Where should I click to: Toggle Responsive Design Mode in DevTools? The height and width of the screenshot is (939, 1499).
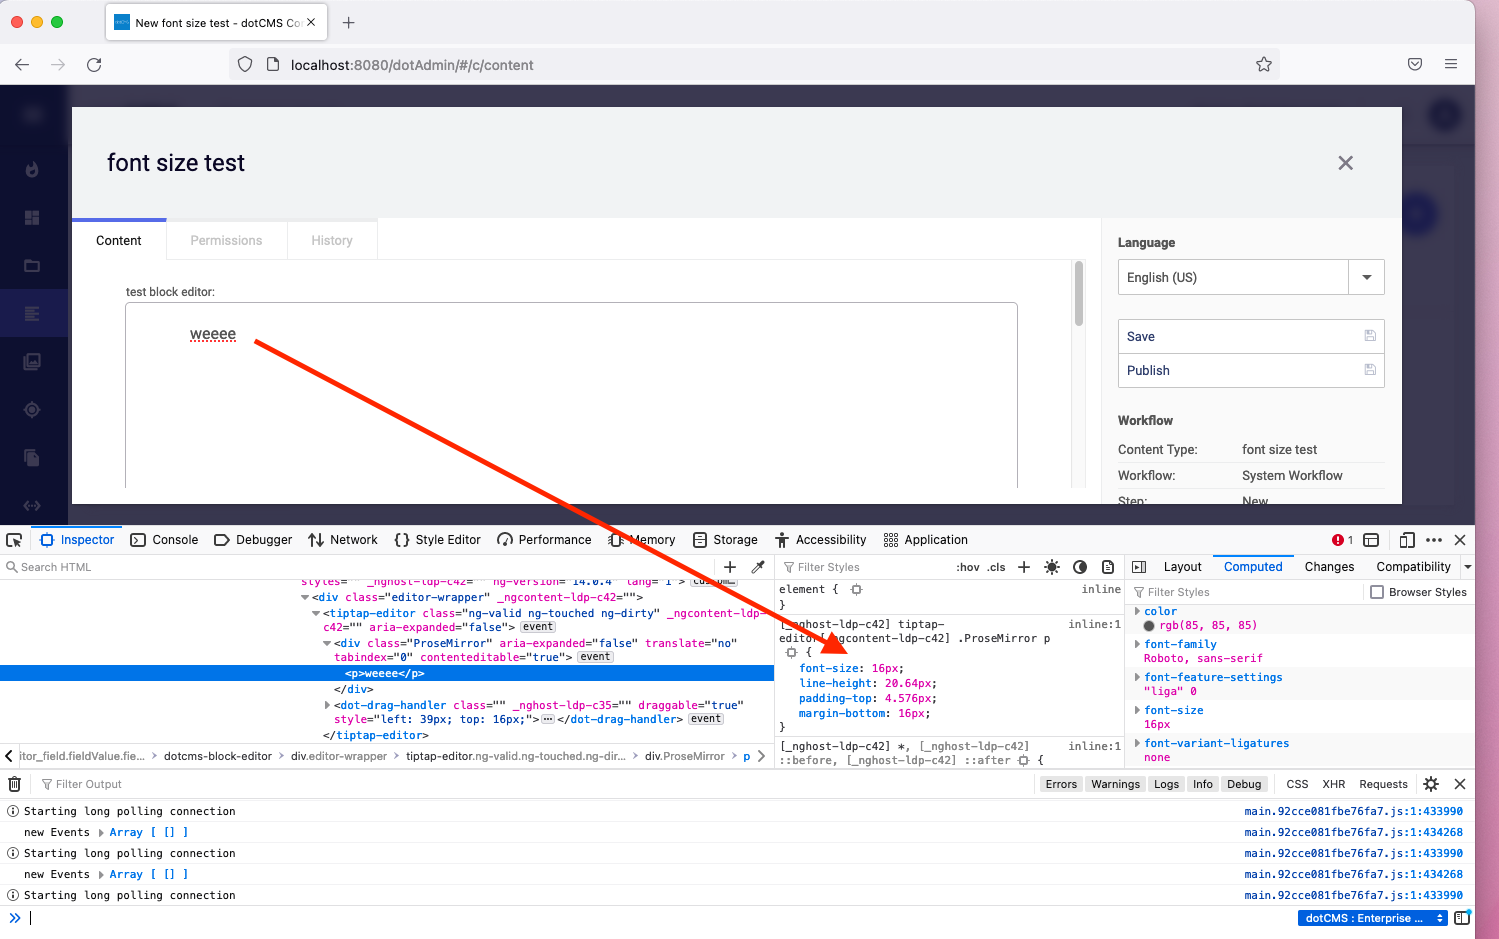[1406, 540]
